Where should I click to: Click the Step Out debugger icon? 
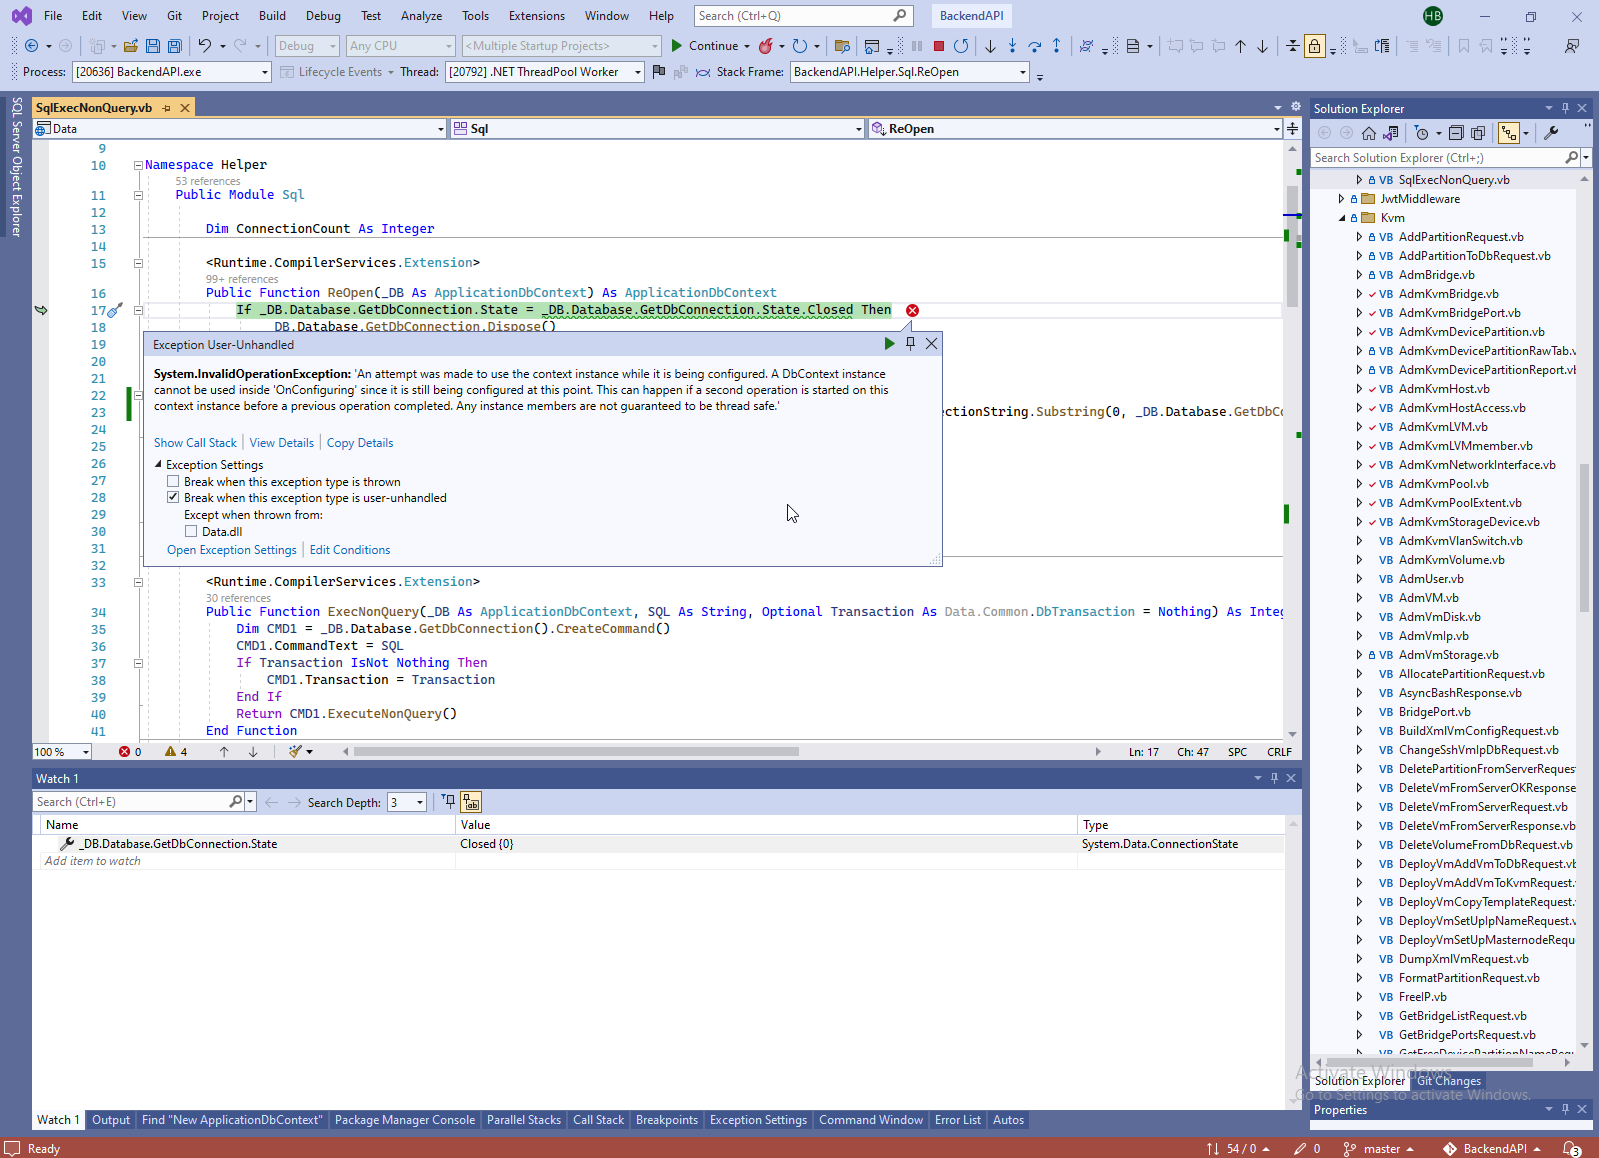tap(1057, 46)
